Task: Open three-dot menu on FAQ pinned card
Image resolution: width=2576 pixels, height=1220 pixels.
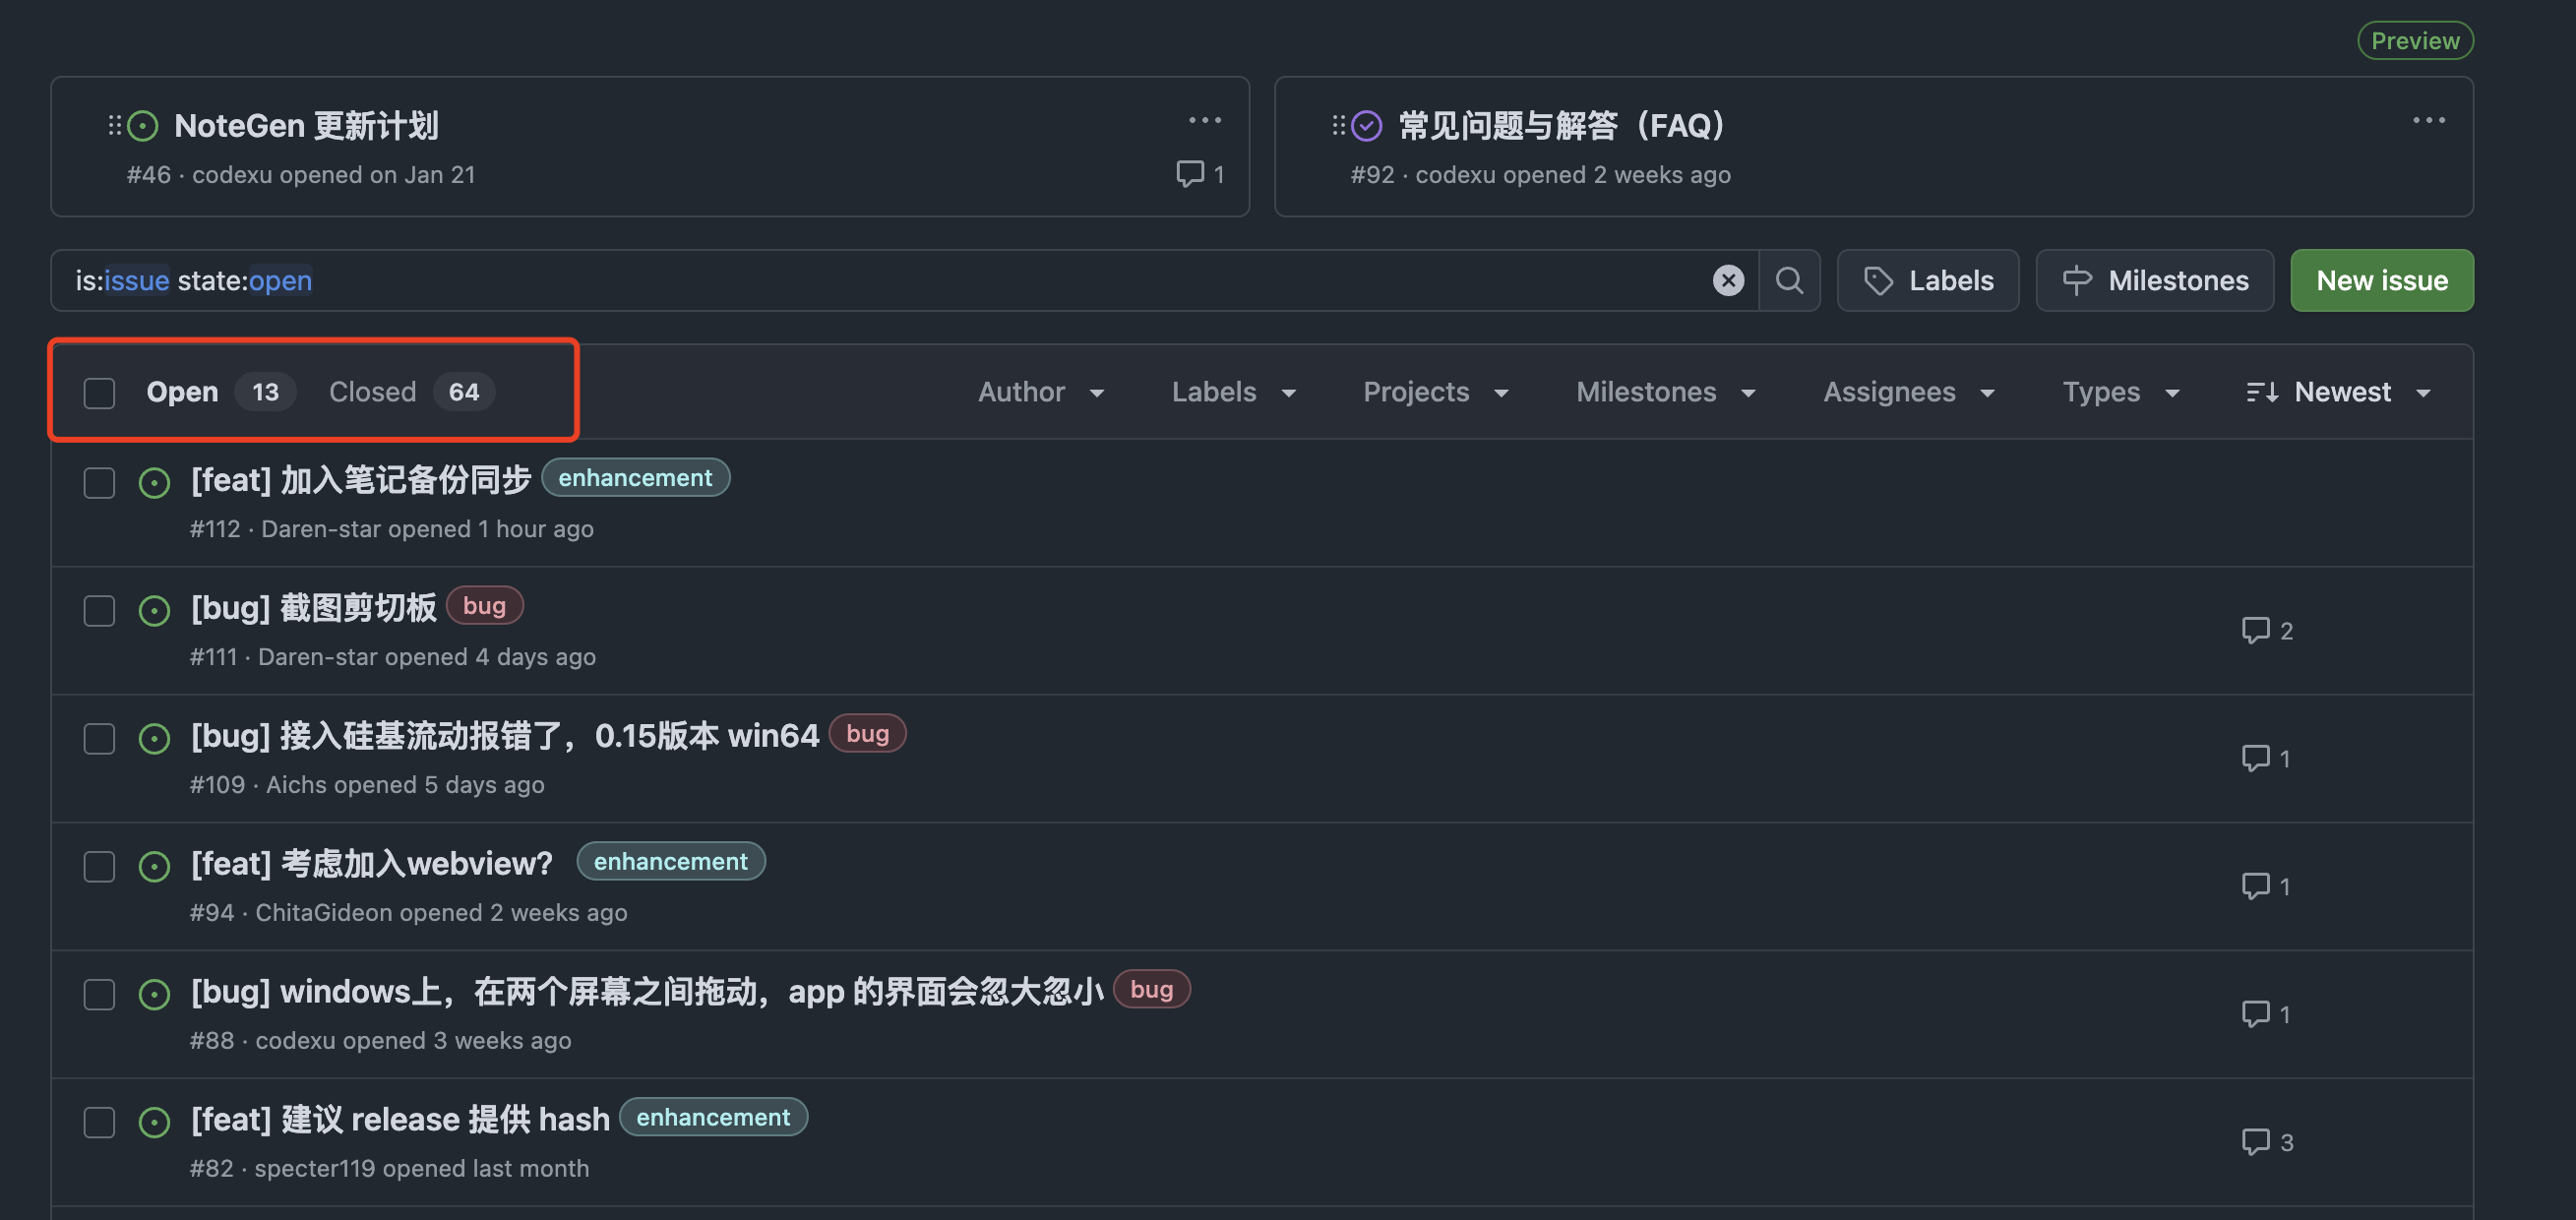Action: 2428,120
